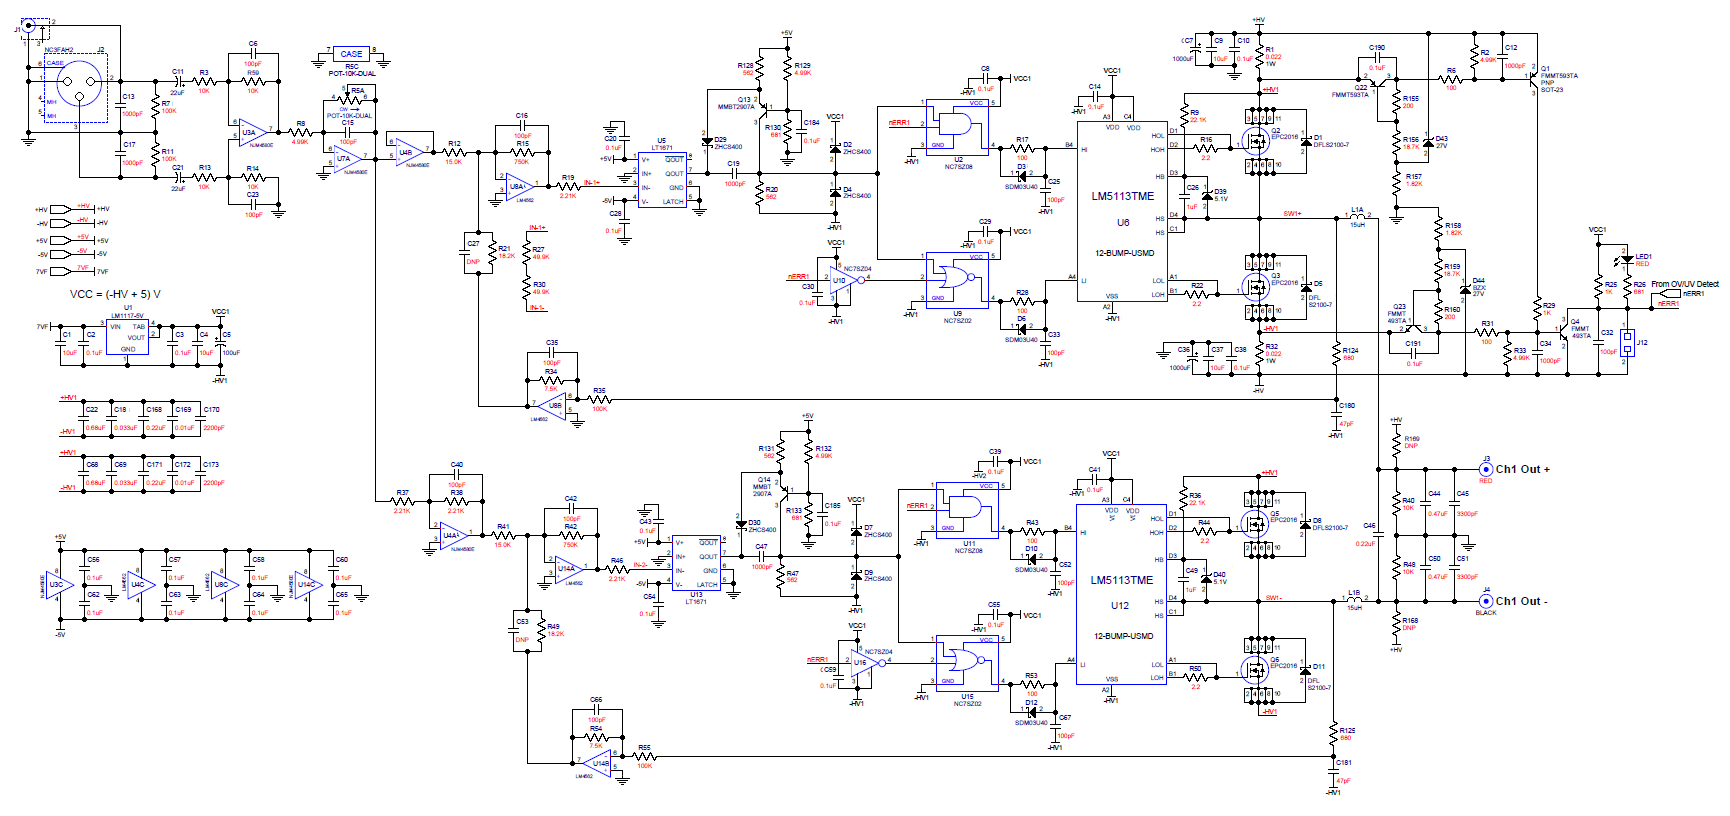The width and height of the screenshot is (1730, 816).
Task: Click the R5A potentiometer symbol
Action: [x=352, y=99]
